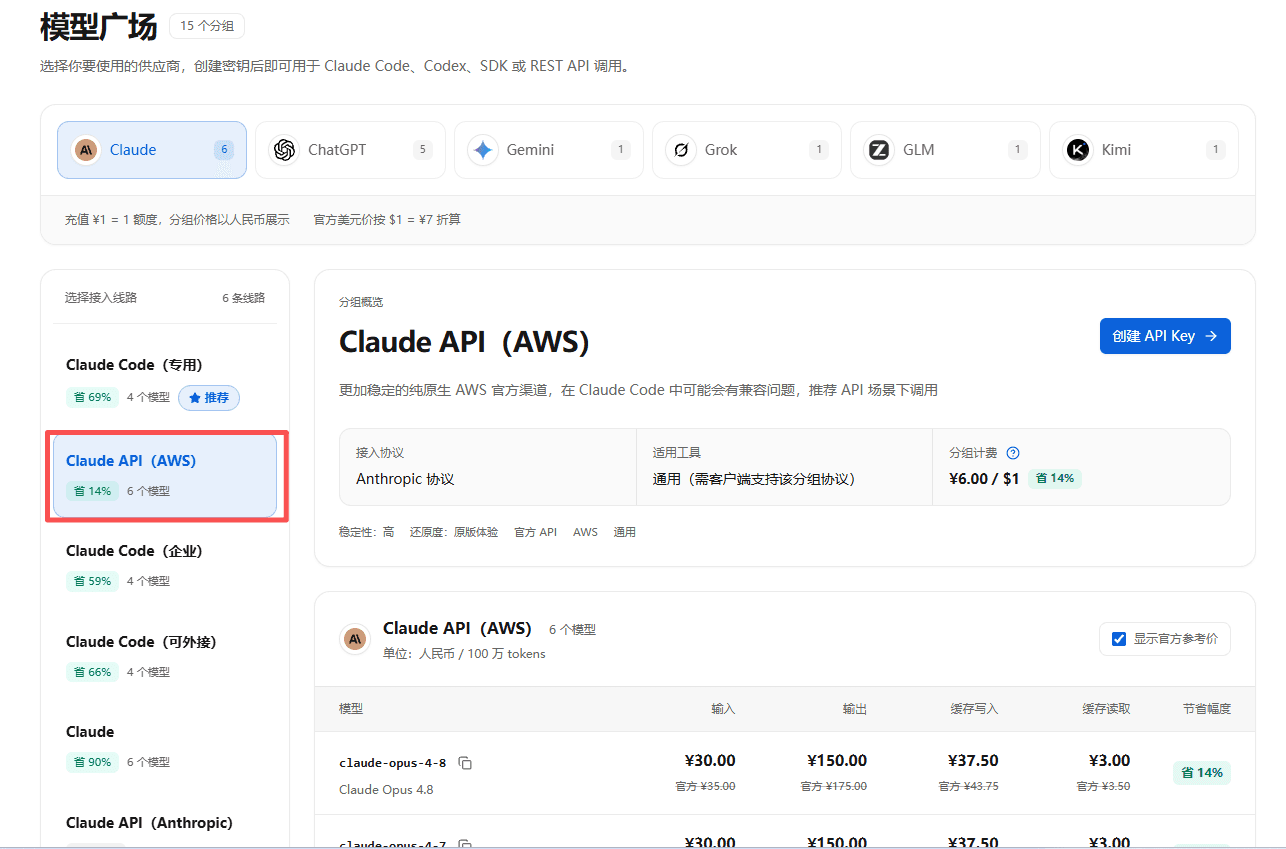
Task: Click the 省 69% badge in the sidebar
Action: click(92, 398)
